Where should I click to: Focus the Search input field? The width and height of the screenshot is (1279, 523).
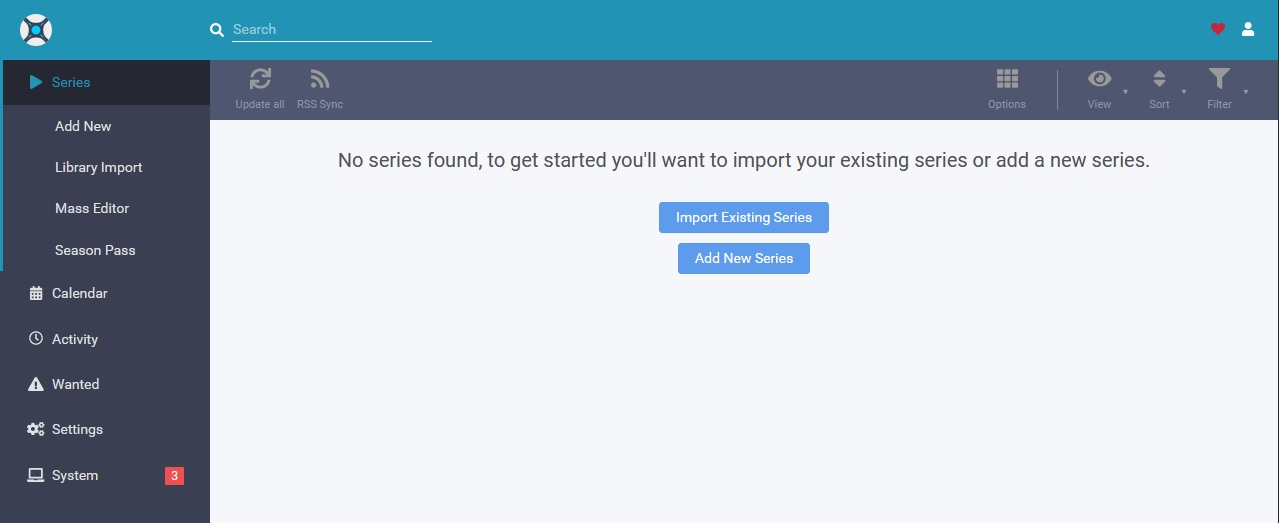(332, 30)
